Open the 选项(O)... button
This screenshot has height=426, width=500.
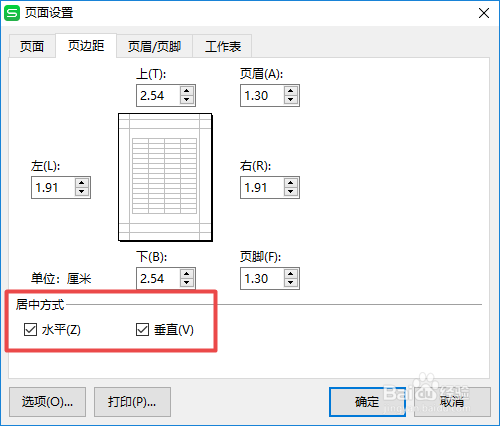[47, 402]
